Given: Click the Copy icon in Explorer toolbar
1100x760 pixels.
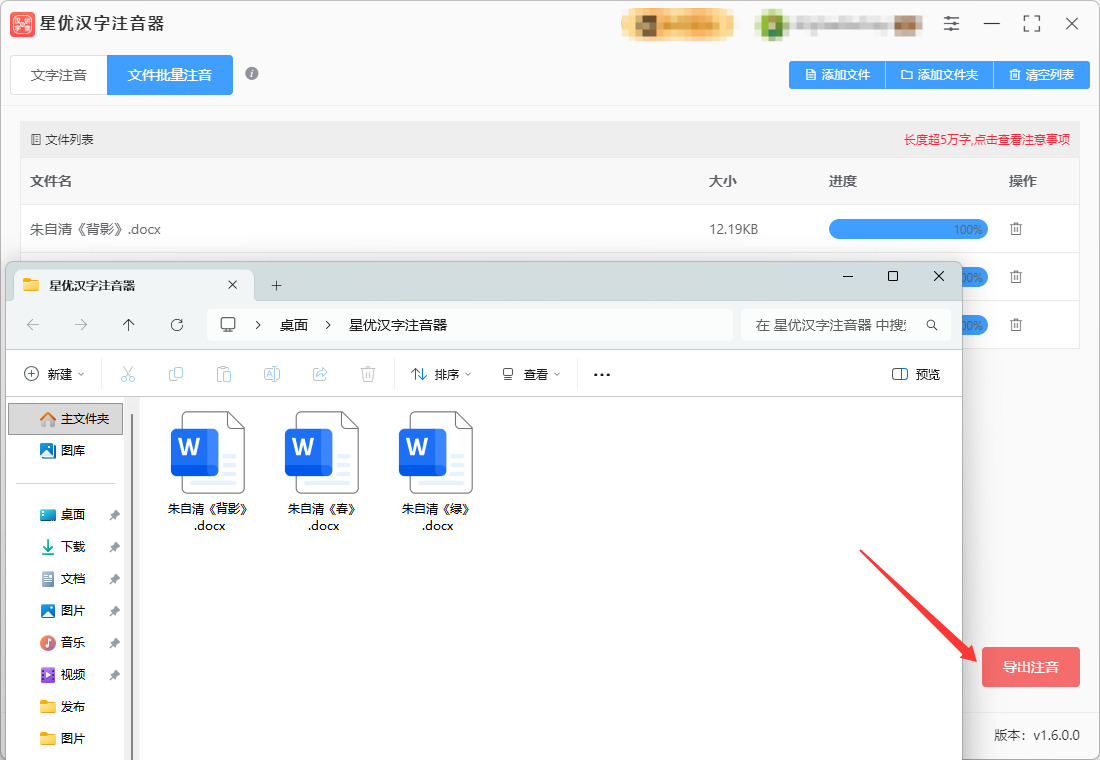Looking at the screenshot, I should pos(176,374).
